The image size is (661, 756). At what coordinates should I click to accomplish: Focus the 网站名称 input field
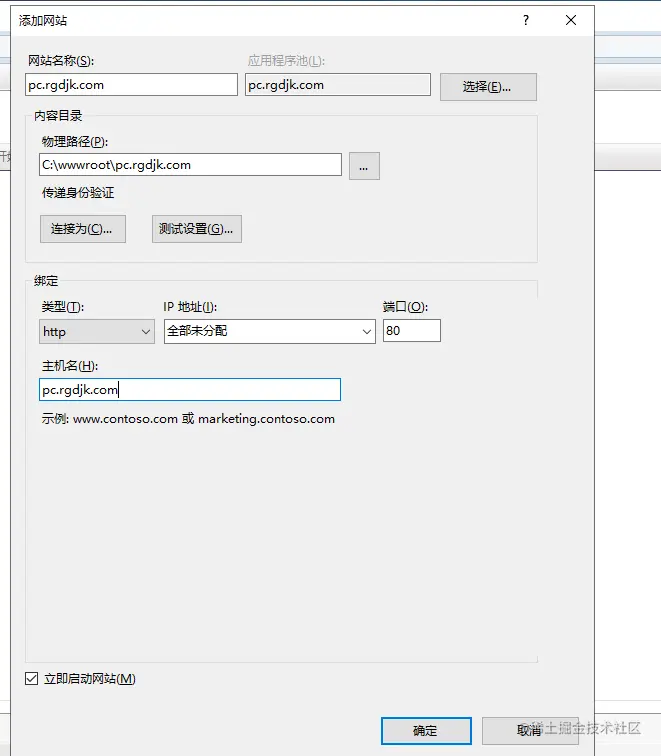click(131, 85)
